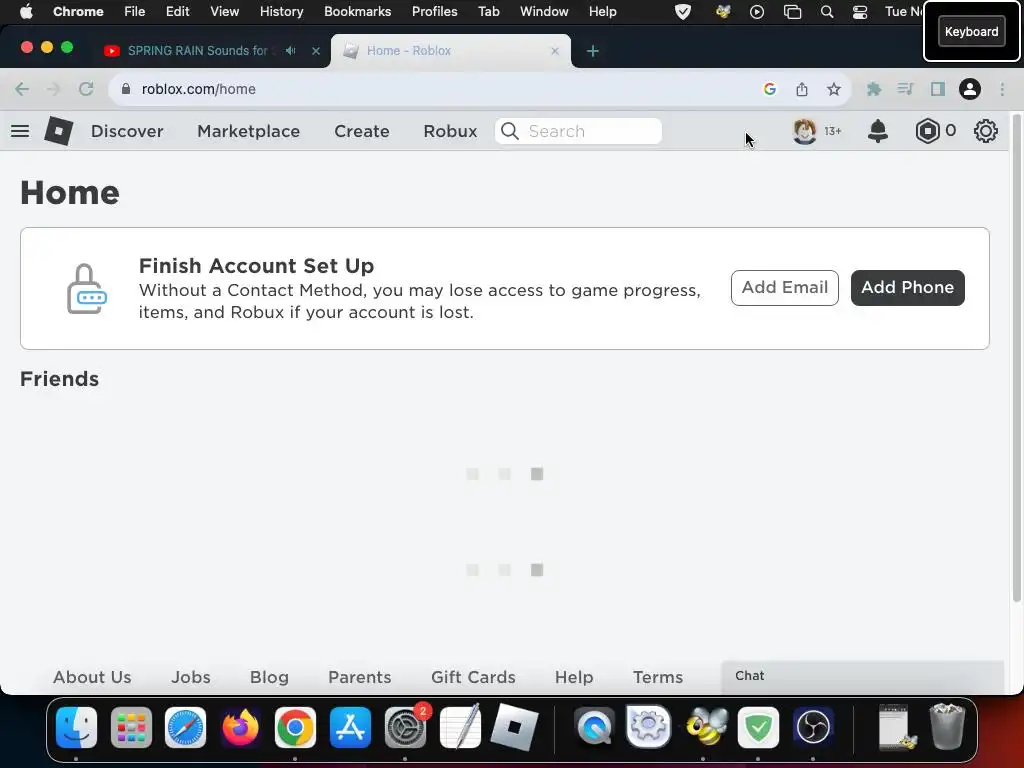Open the Profiles menu

pos(434,12)
